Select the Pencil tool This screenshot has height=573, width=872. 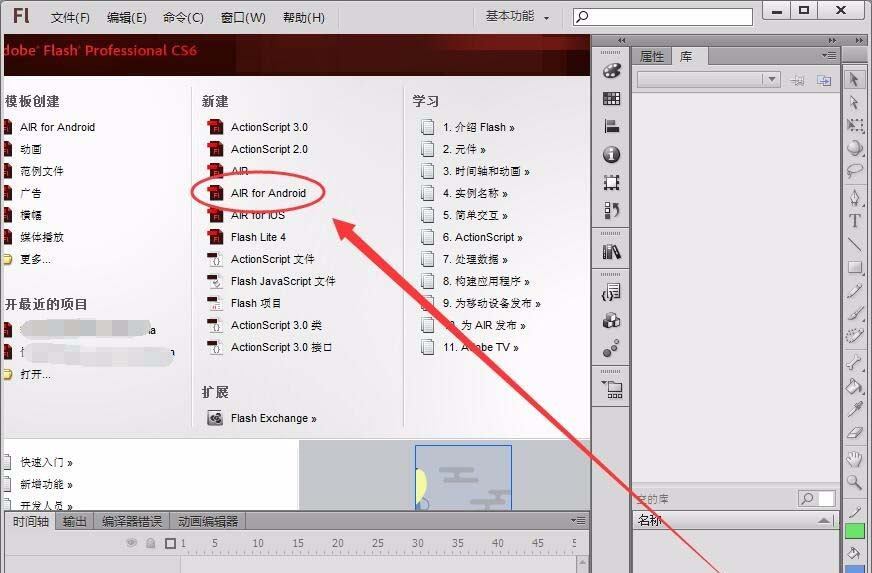(855, 290)
